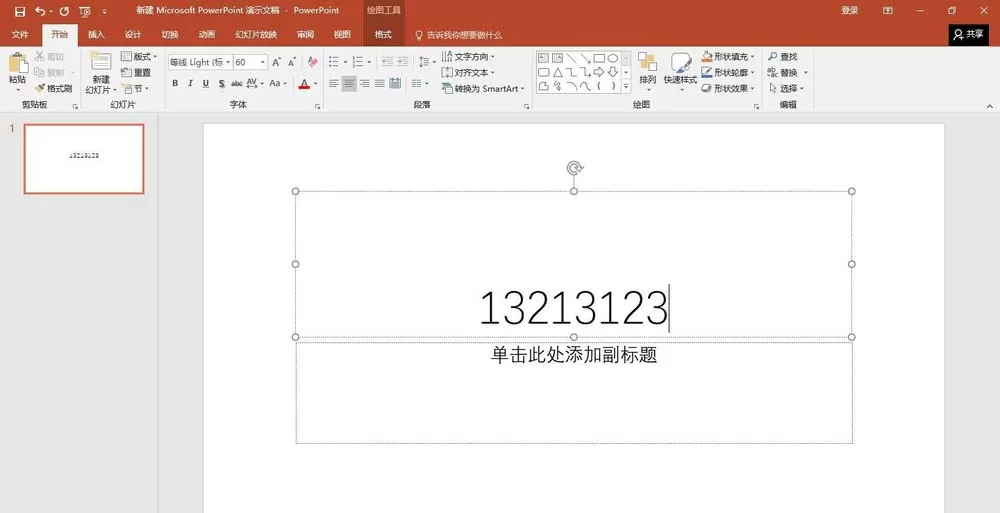Select the rectangle shape in shapes gallery
Screen dimensions: 1000x513
click(599, 58)
